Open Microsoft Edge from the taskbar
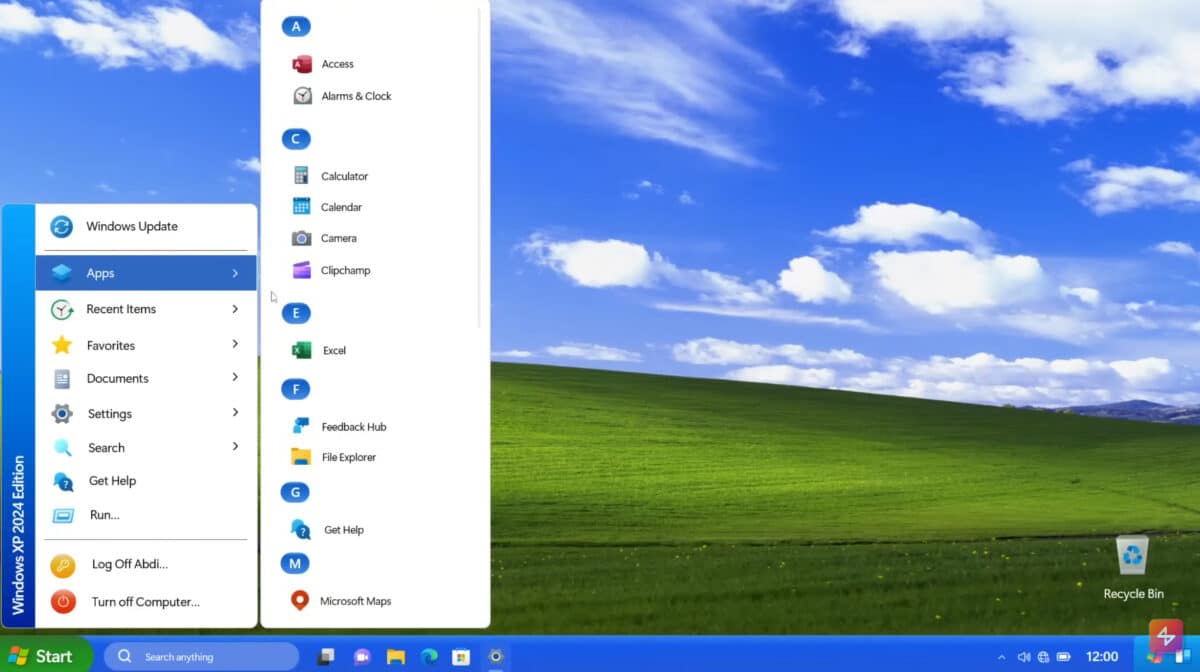This screenshot has width=1200, height=672. coord(428,657)
